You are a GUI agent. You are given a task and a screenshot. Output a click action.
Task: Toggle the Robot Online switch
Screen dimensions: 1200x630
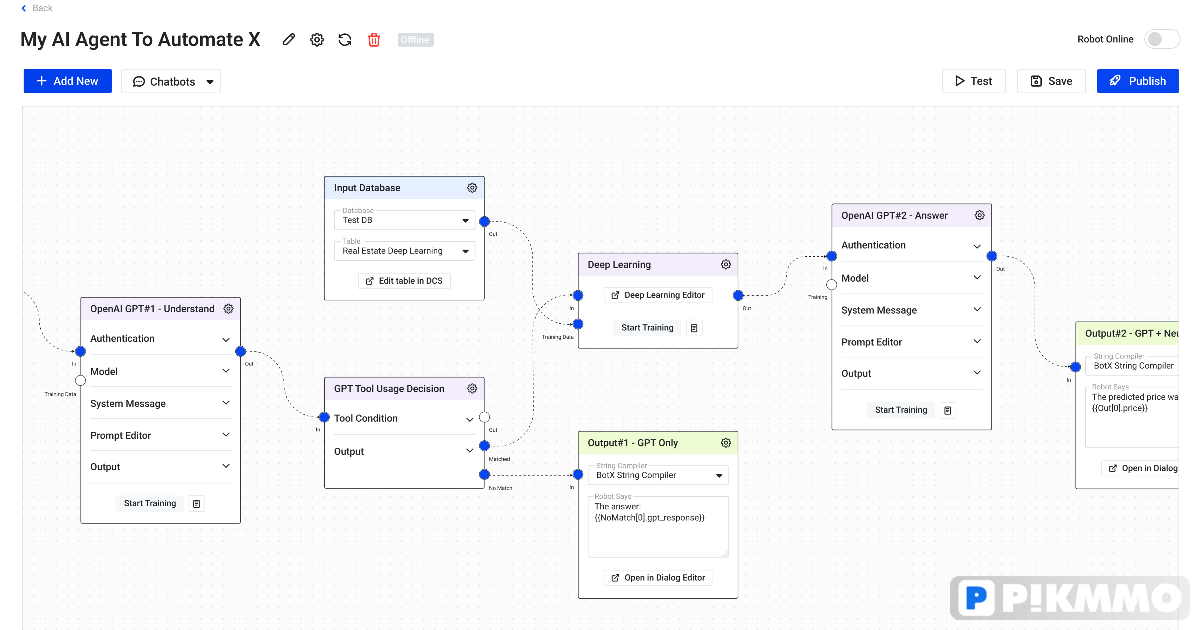click(x=1162, y=39)
